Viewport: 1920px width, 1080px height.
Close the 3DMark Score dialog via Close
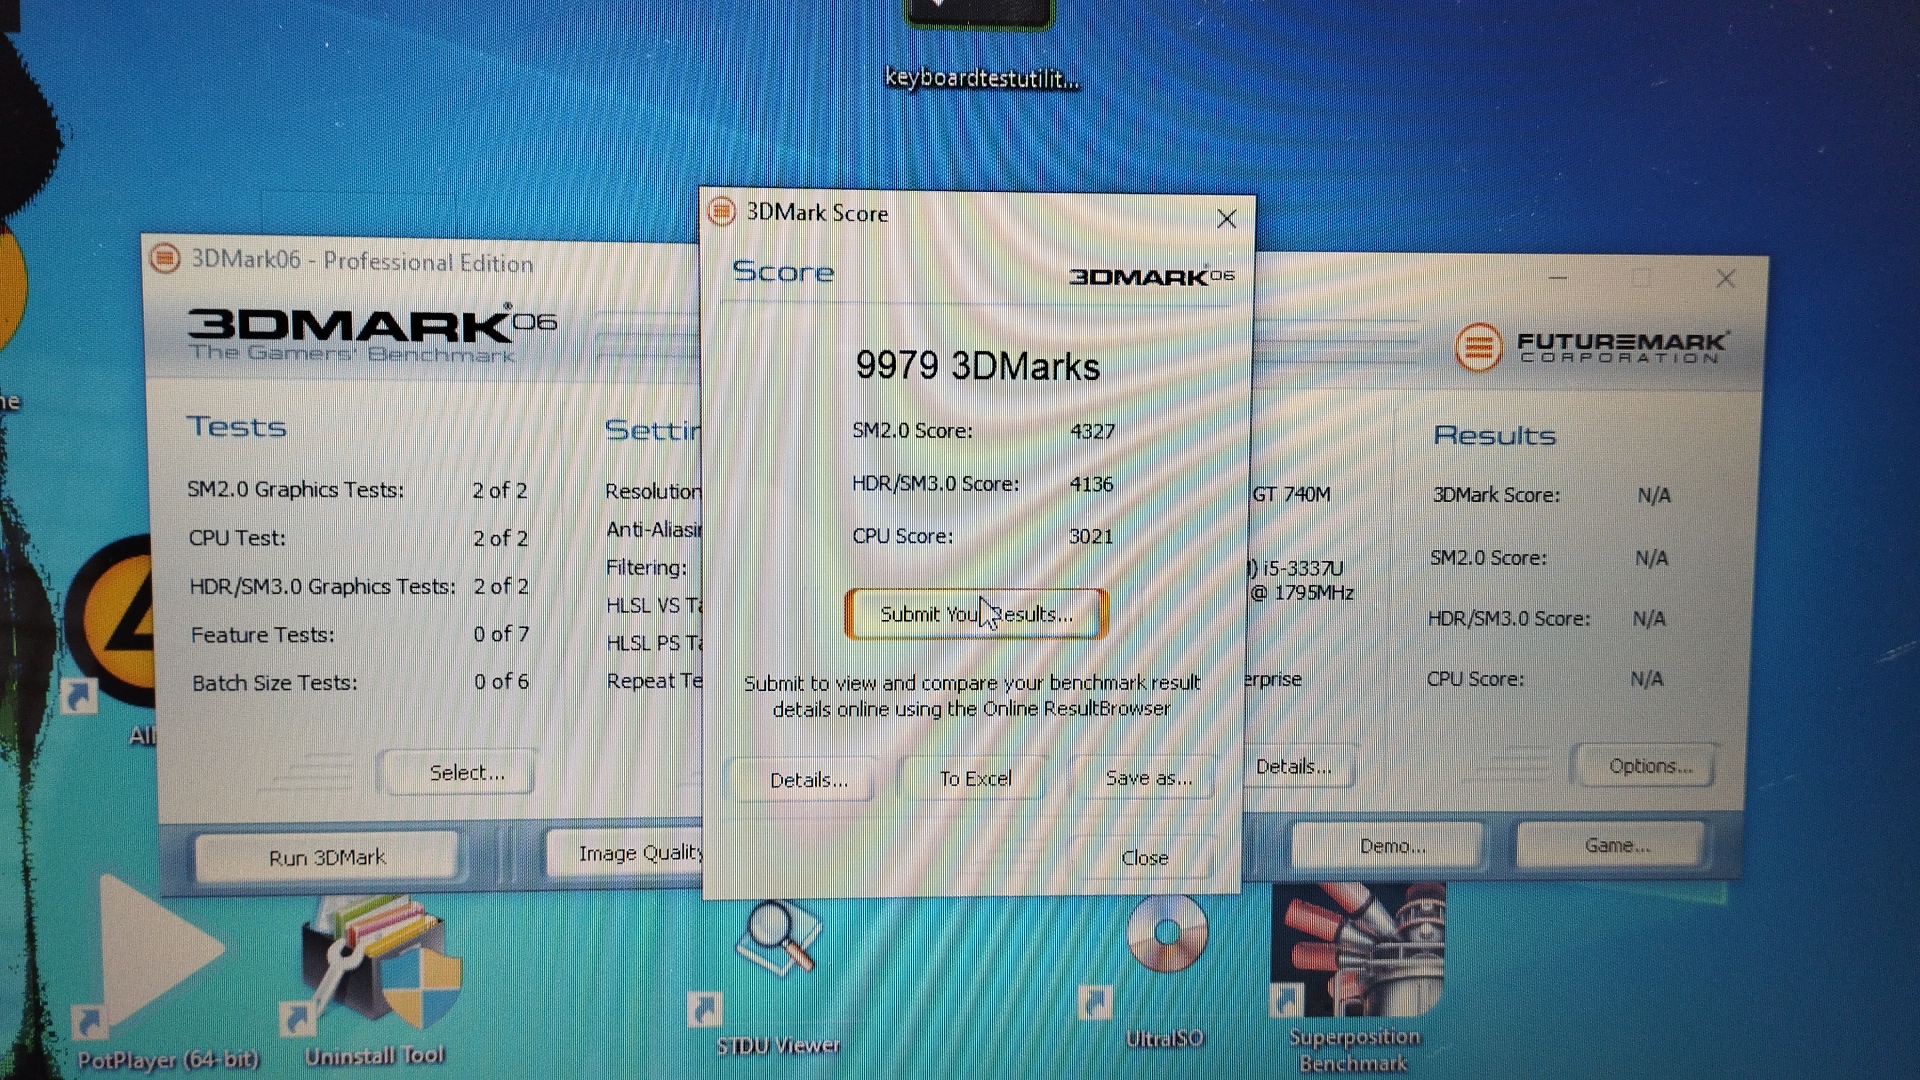coord(1144,858)
